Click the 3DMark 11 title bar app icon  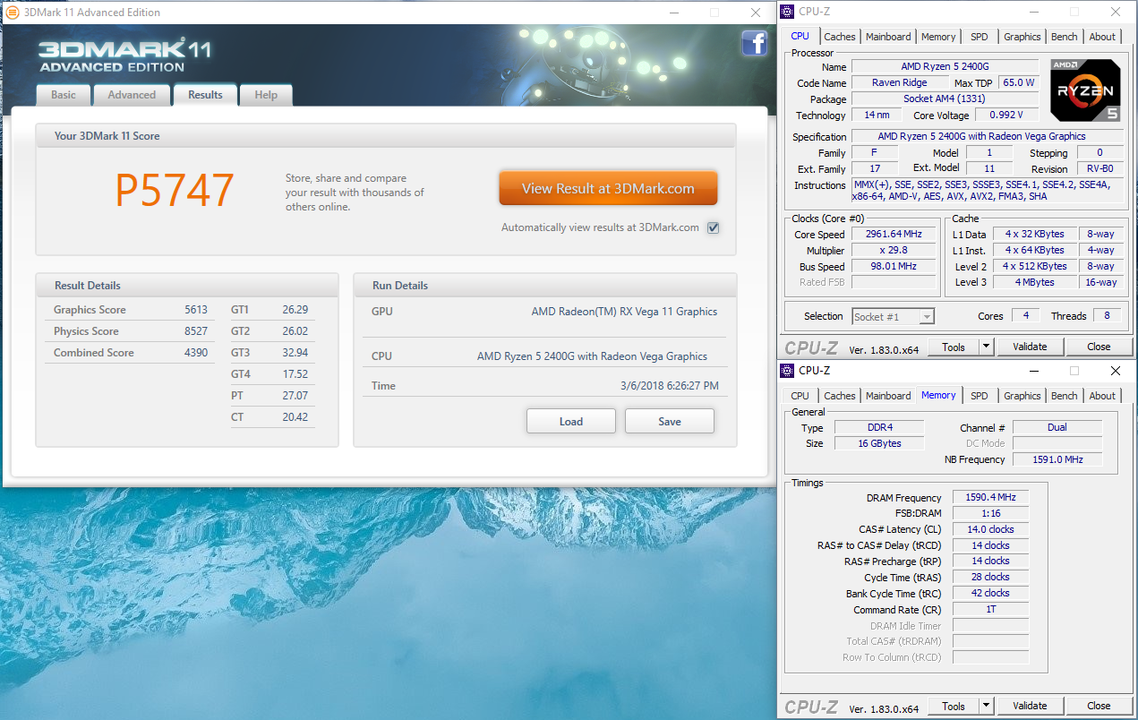[x=12, y=12]
